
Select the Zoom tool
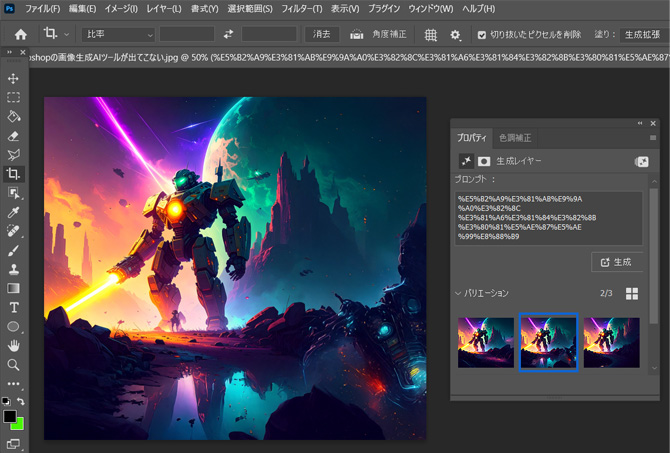coord(13,365)
